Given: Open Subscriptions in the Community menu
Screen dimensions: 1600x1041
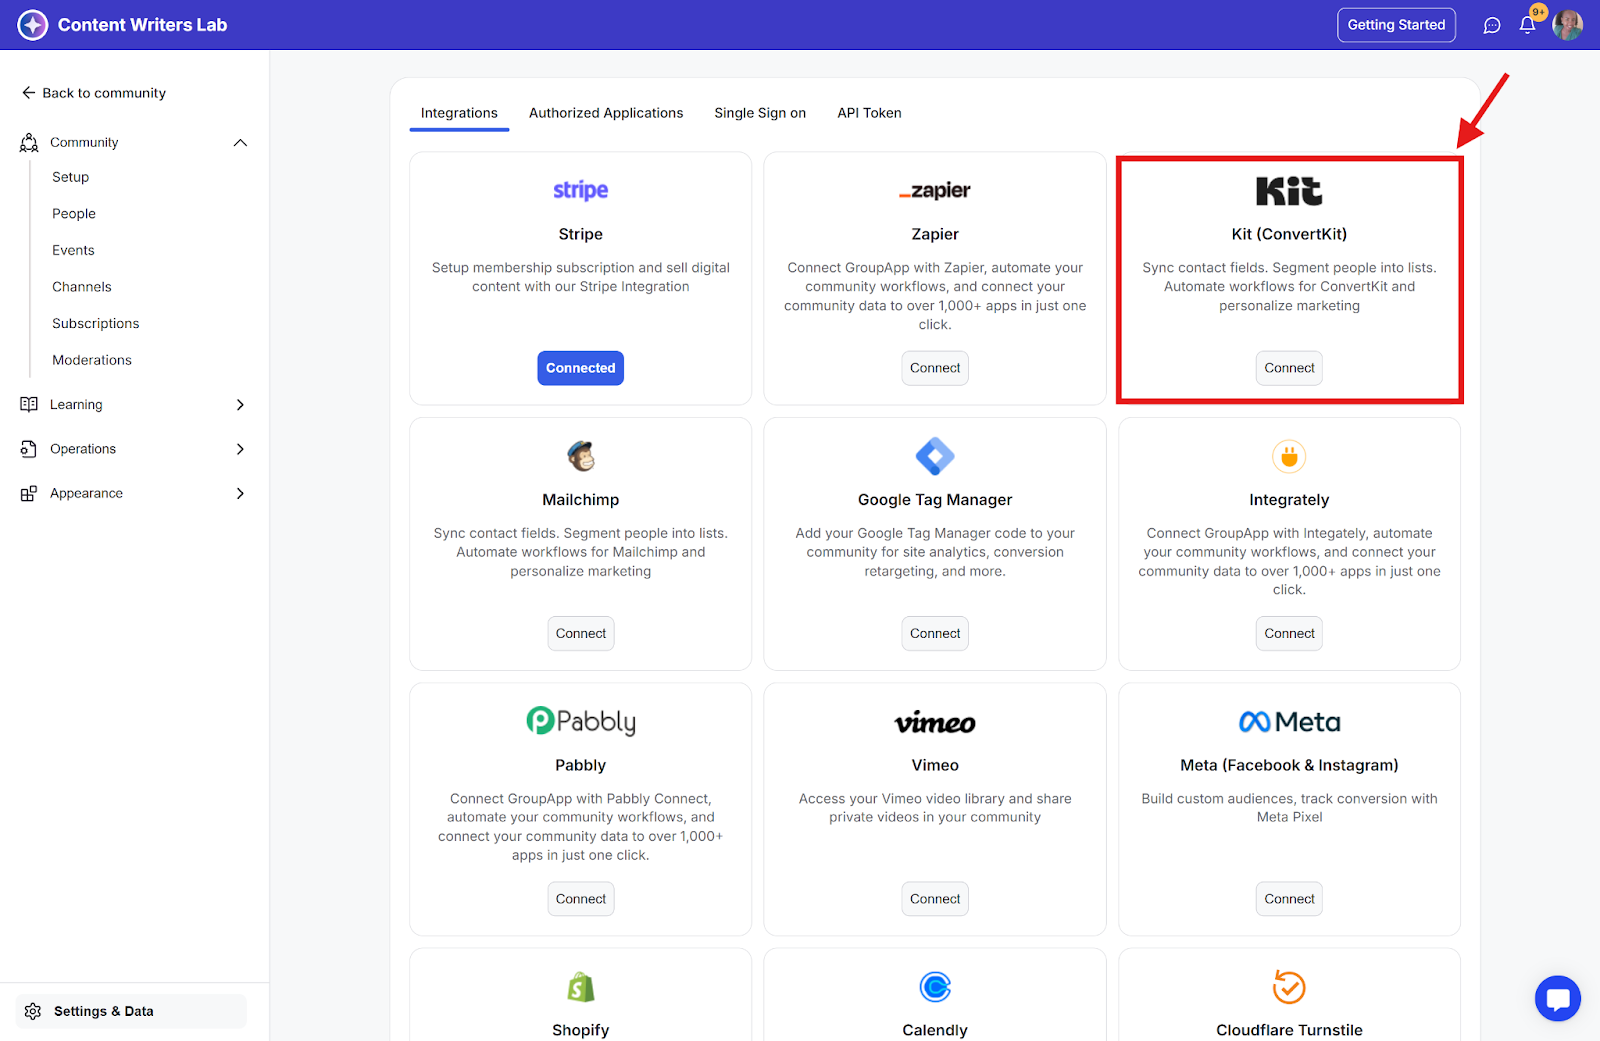Looking at the screenshot, I should (x=96, y=324).
